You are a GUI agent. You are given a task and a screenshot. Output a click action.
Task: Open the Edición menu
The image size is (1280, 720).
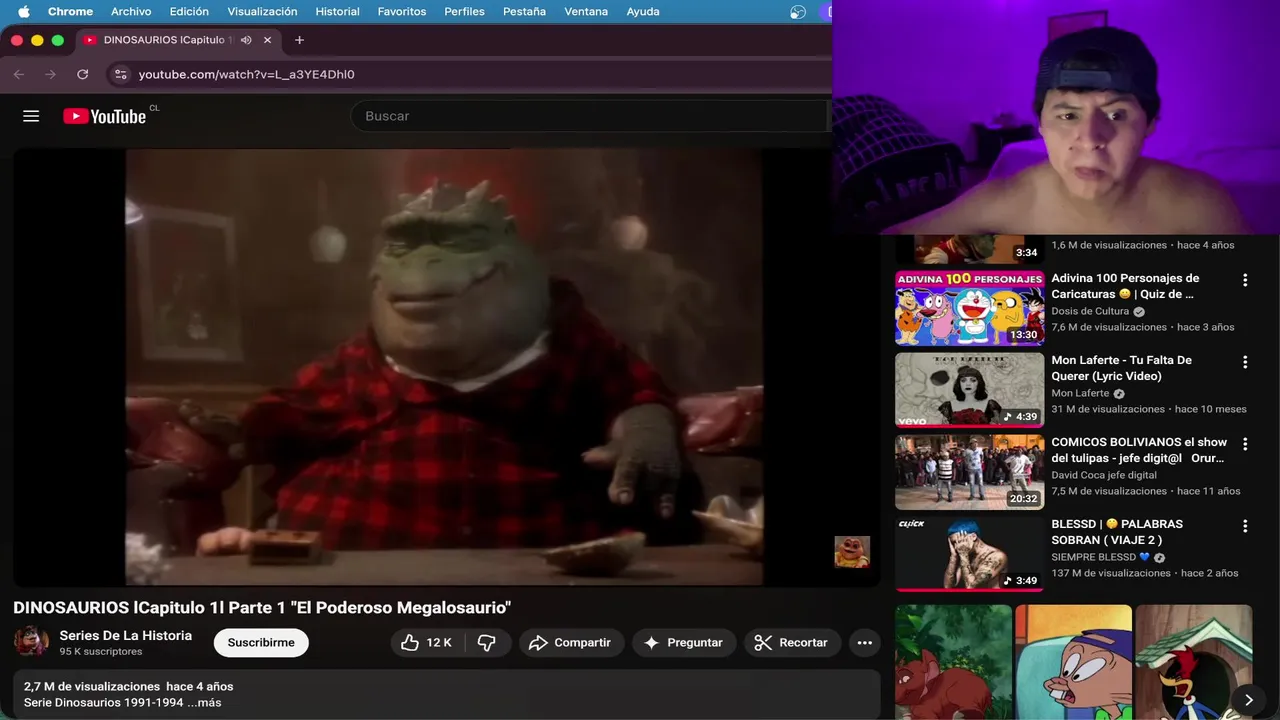pyautogui.click(x=189, y=12)
